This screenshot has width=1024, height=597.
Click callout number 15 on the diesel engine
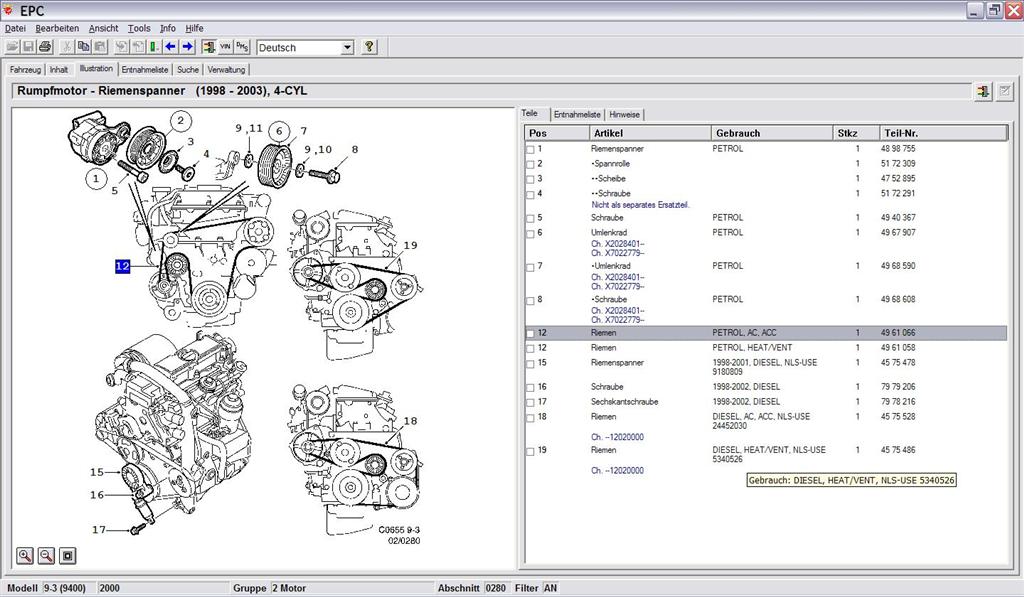tap(97, 472)
